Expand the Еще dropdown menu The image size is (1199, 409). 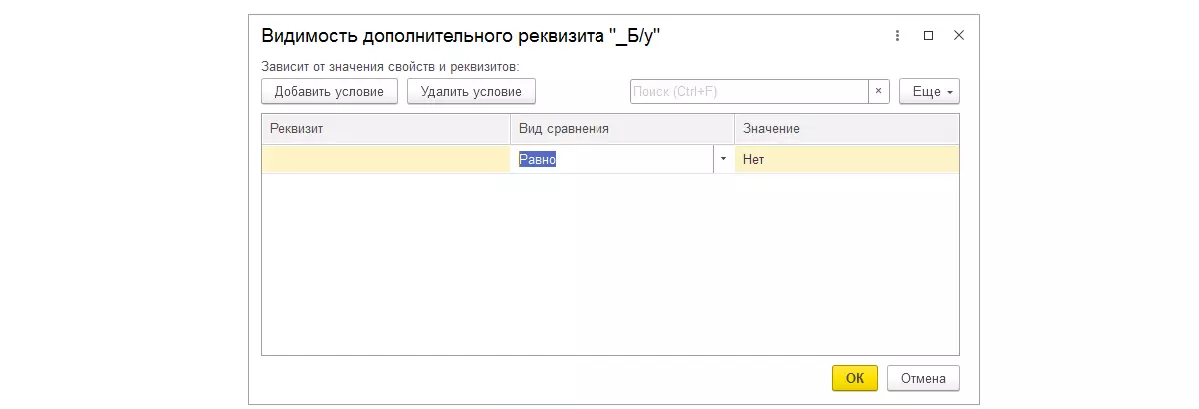click(929, 91)
